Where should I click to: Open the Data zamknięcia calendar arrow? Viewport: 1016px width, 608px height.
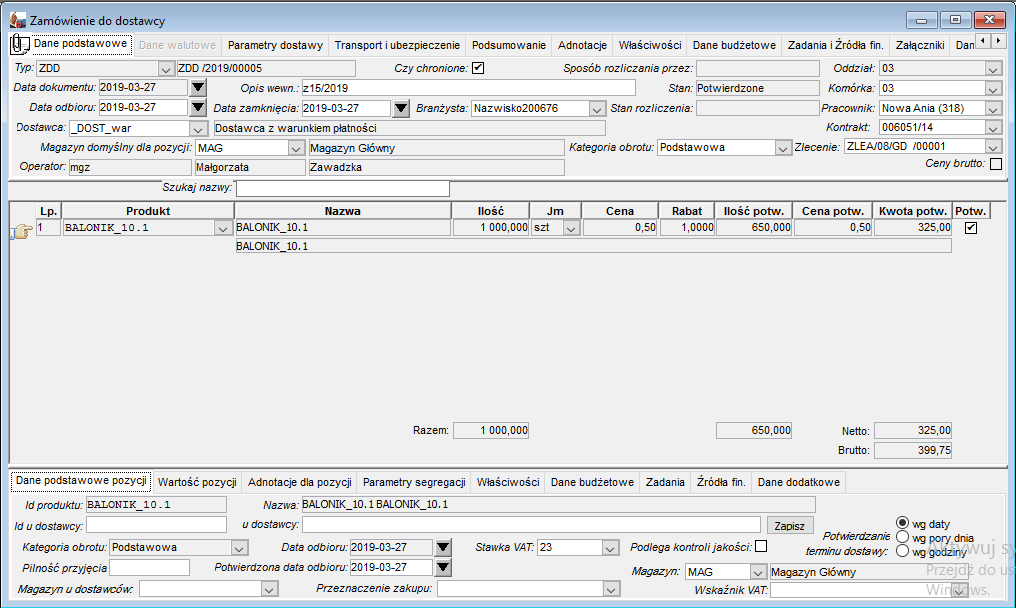401,108
